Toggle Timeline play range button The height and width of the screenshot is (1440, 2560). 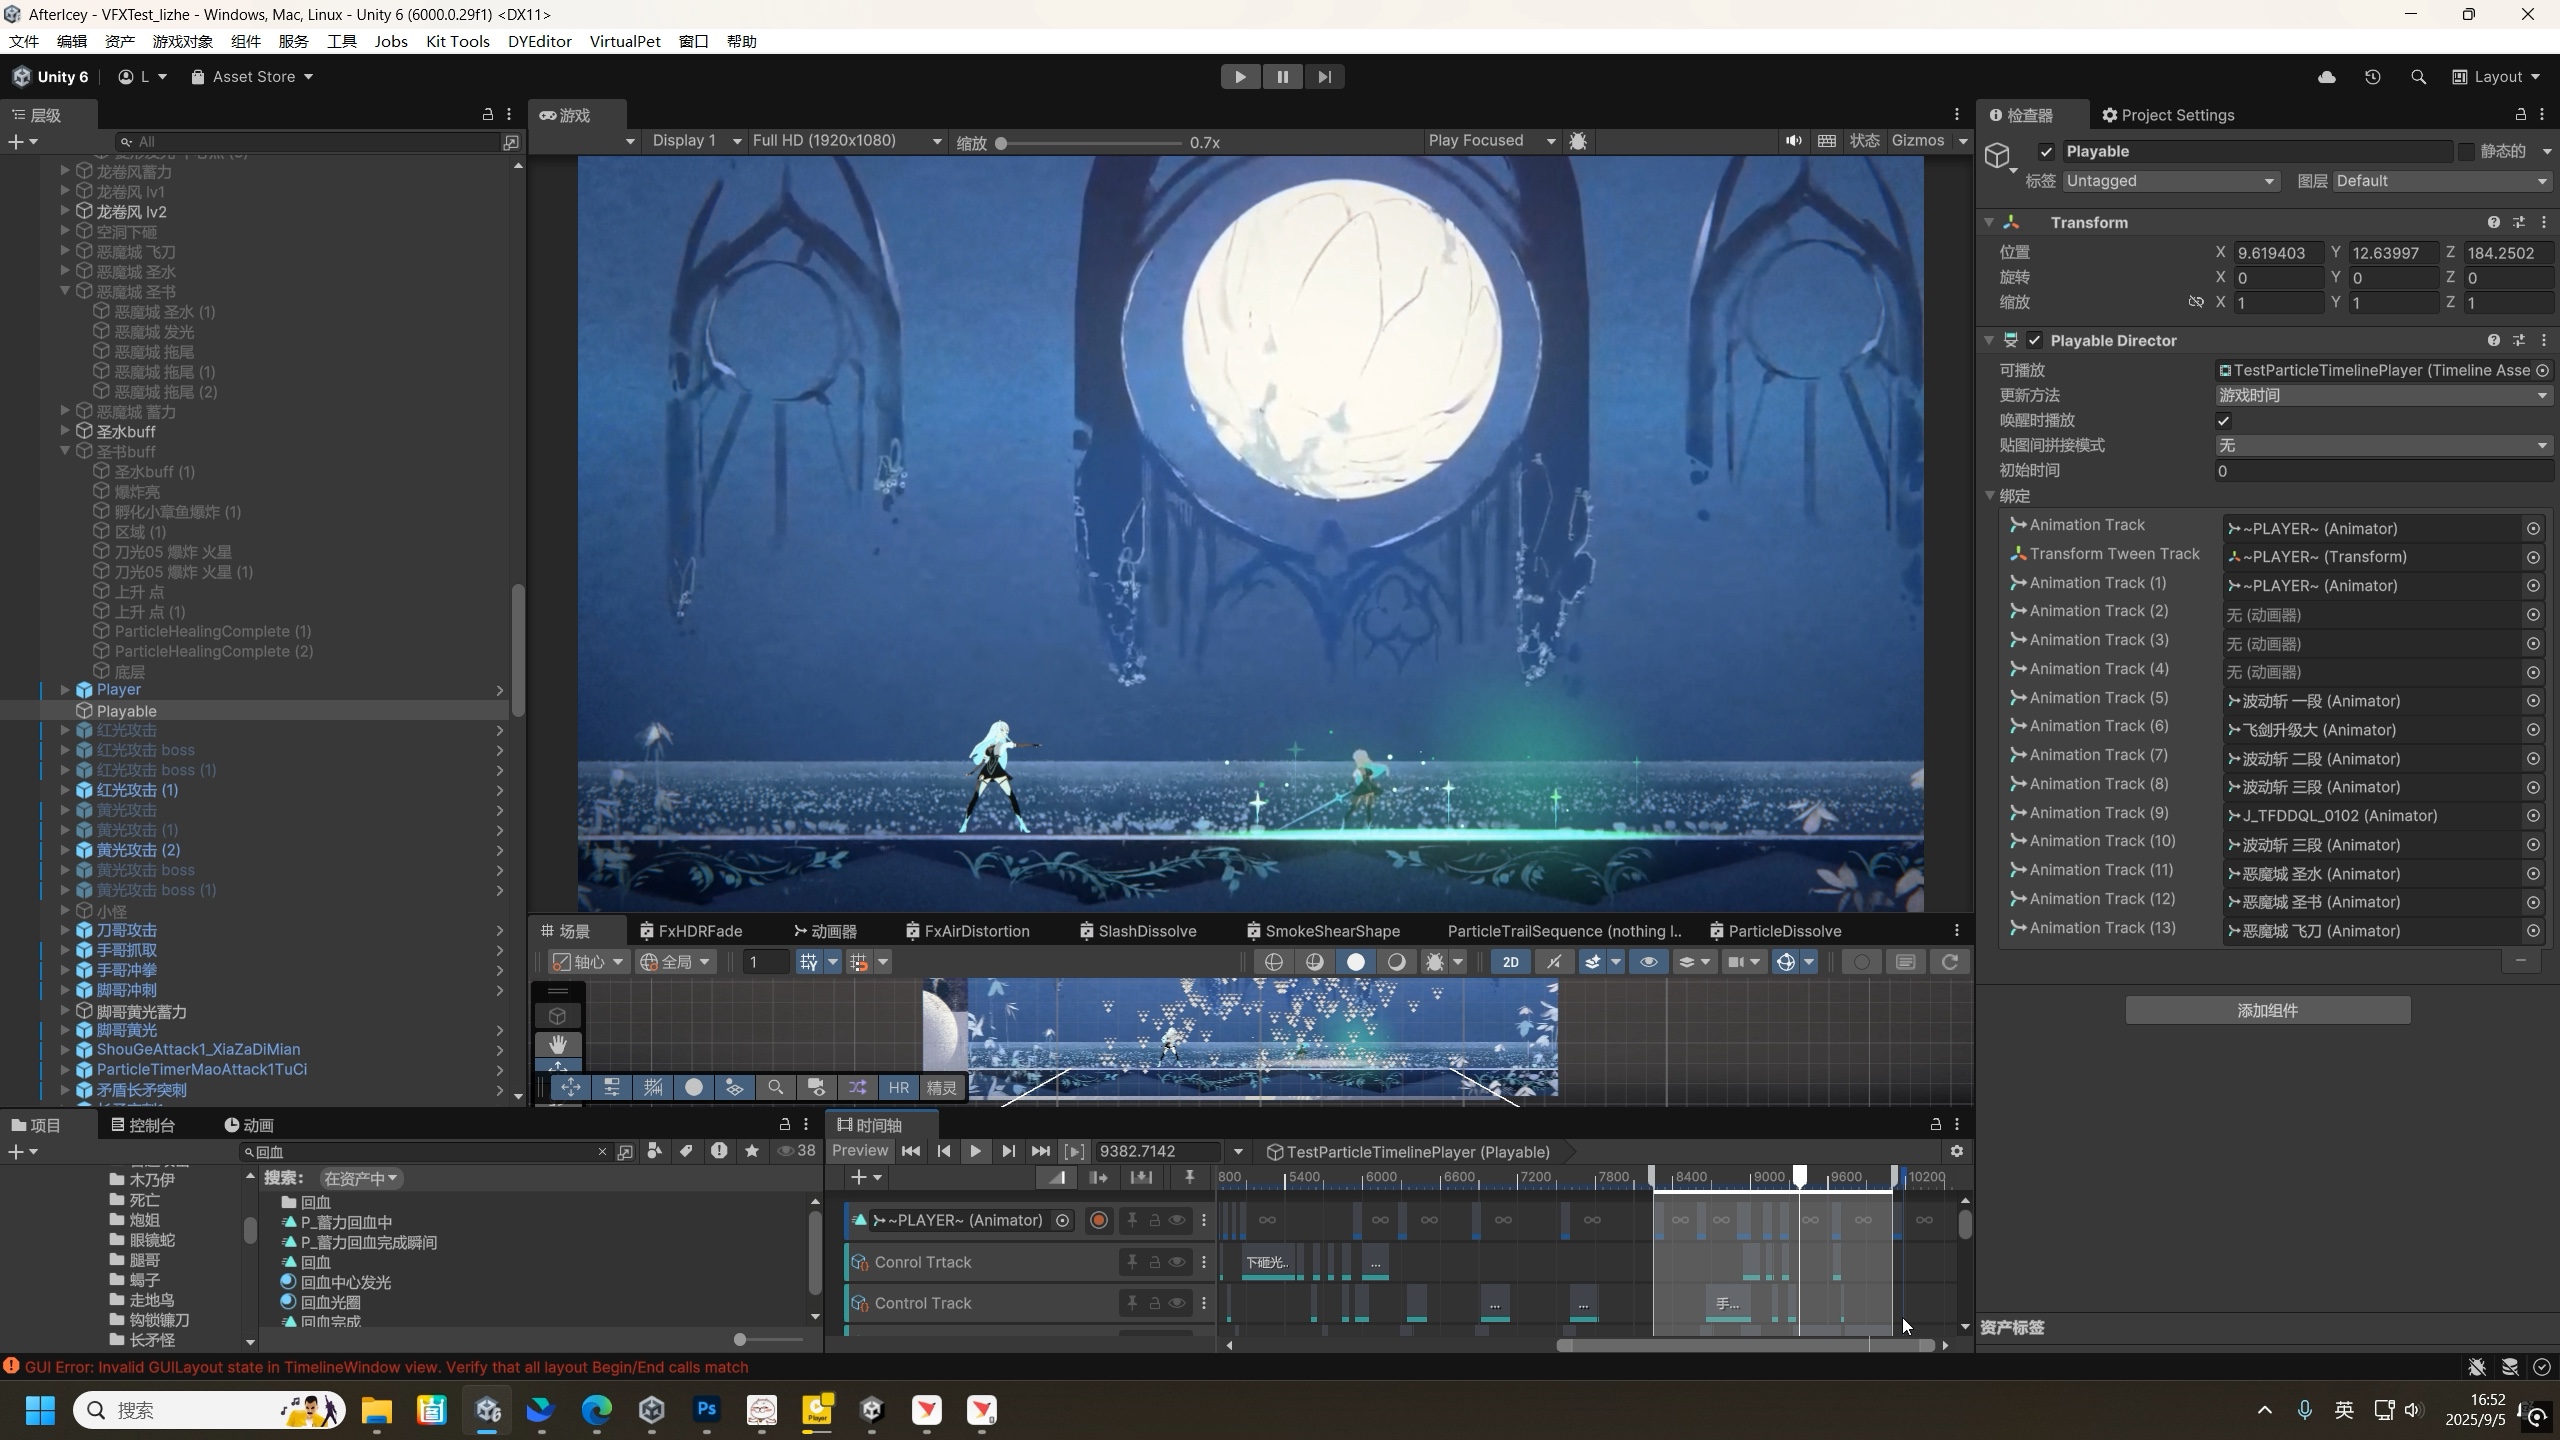[x=1073, y=1152]
